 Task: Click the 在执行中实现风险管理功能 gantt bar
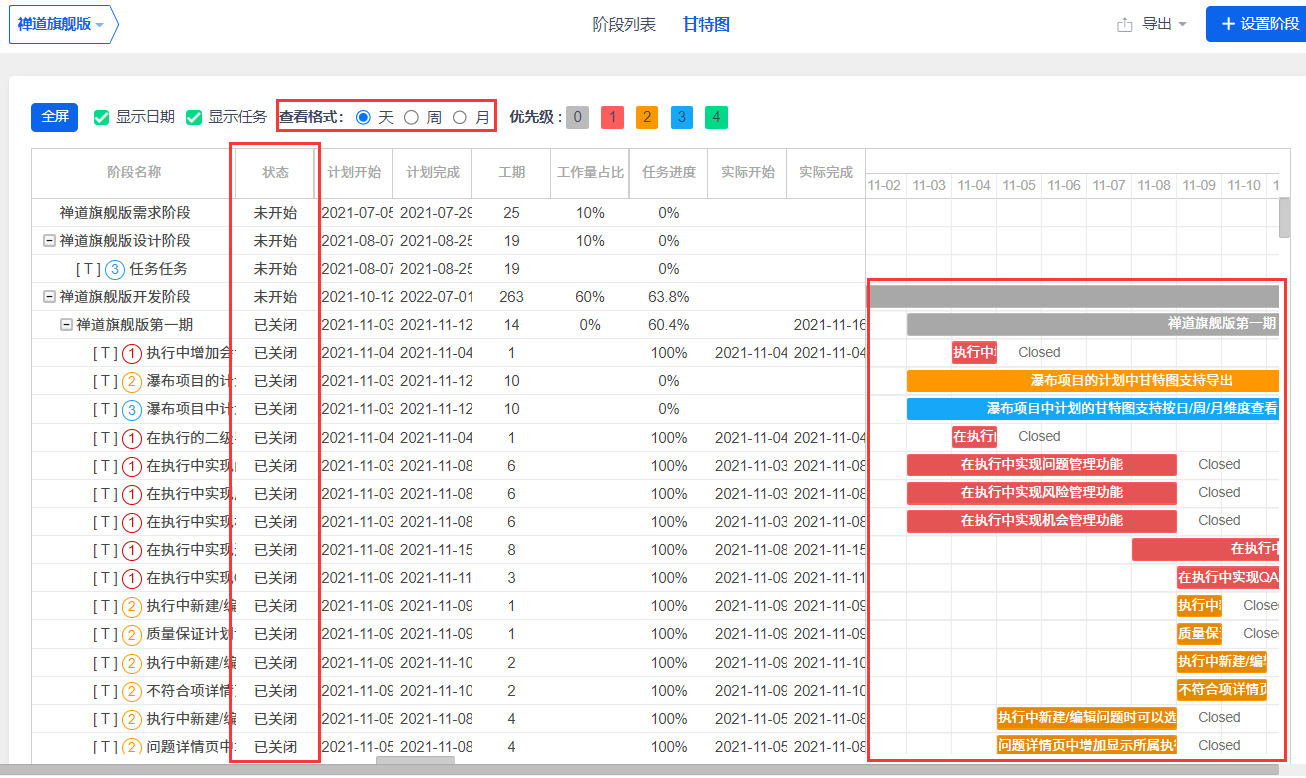click(1041, 493)
